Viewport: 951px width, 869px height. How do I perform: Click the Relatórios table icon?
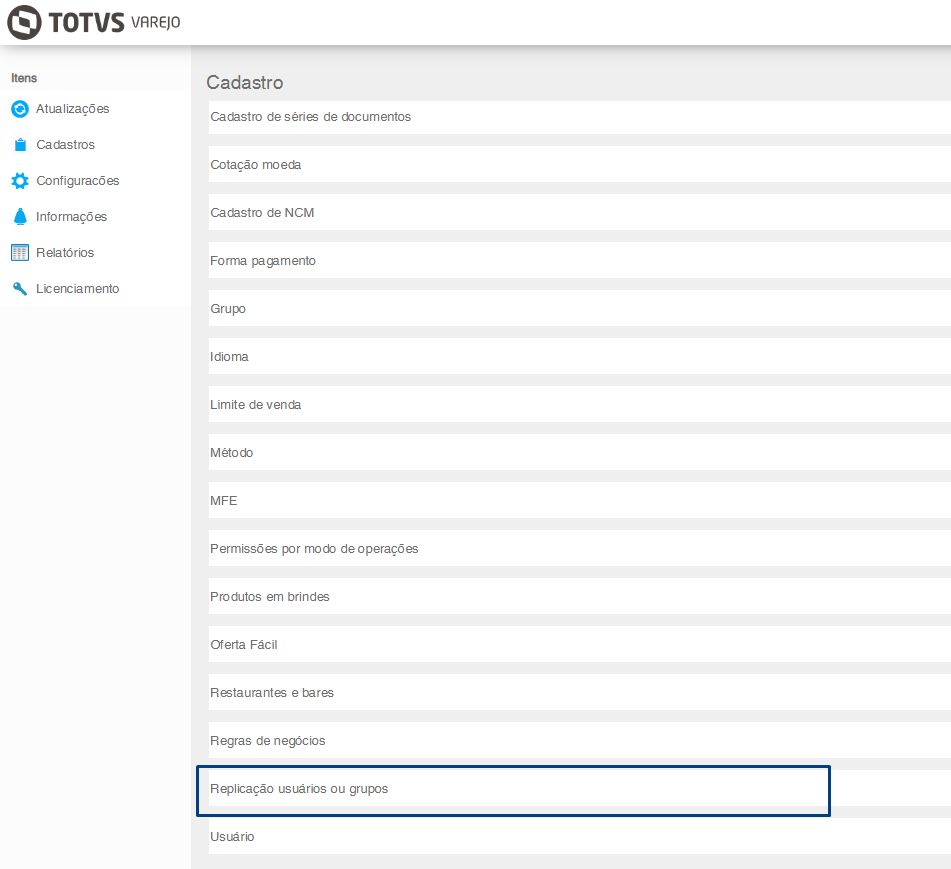20,253
